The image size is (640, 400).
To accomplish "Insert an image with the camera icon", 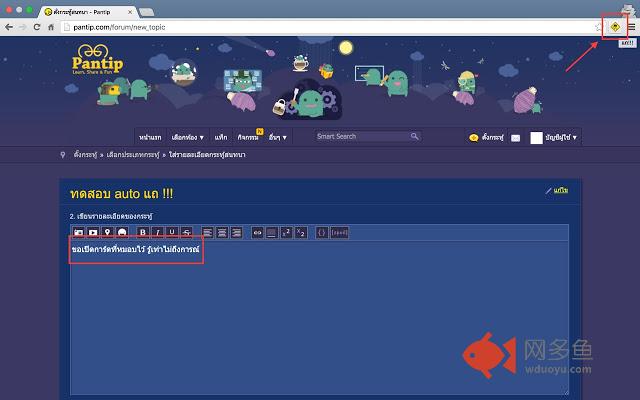I will coord(78,233).
